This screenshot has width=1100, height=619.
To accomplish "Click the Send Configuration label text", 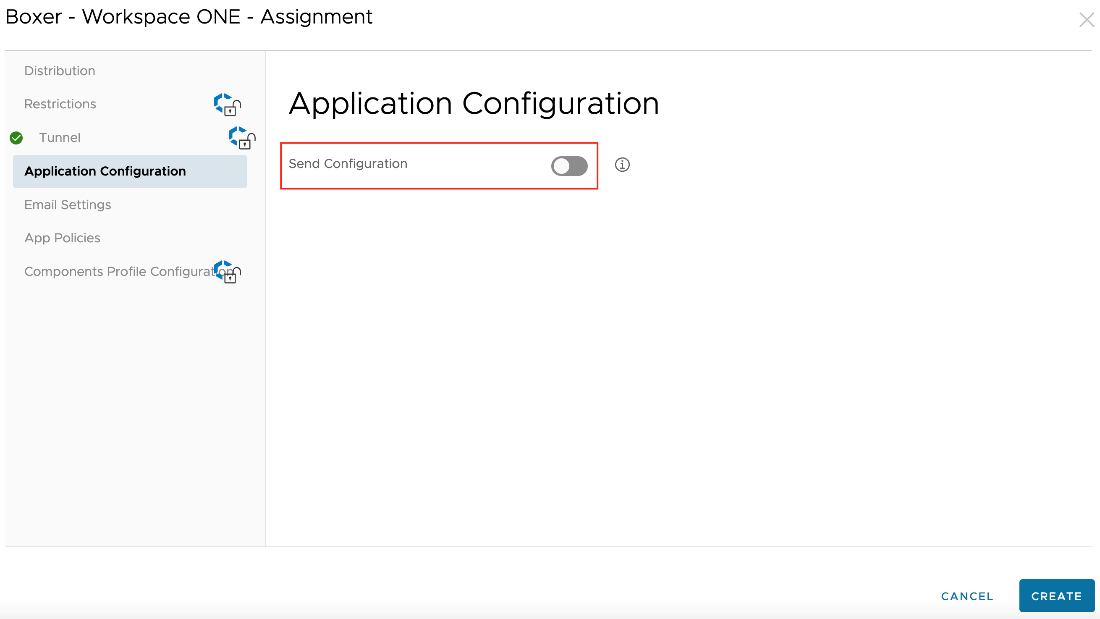I will point(348,164).
